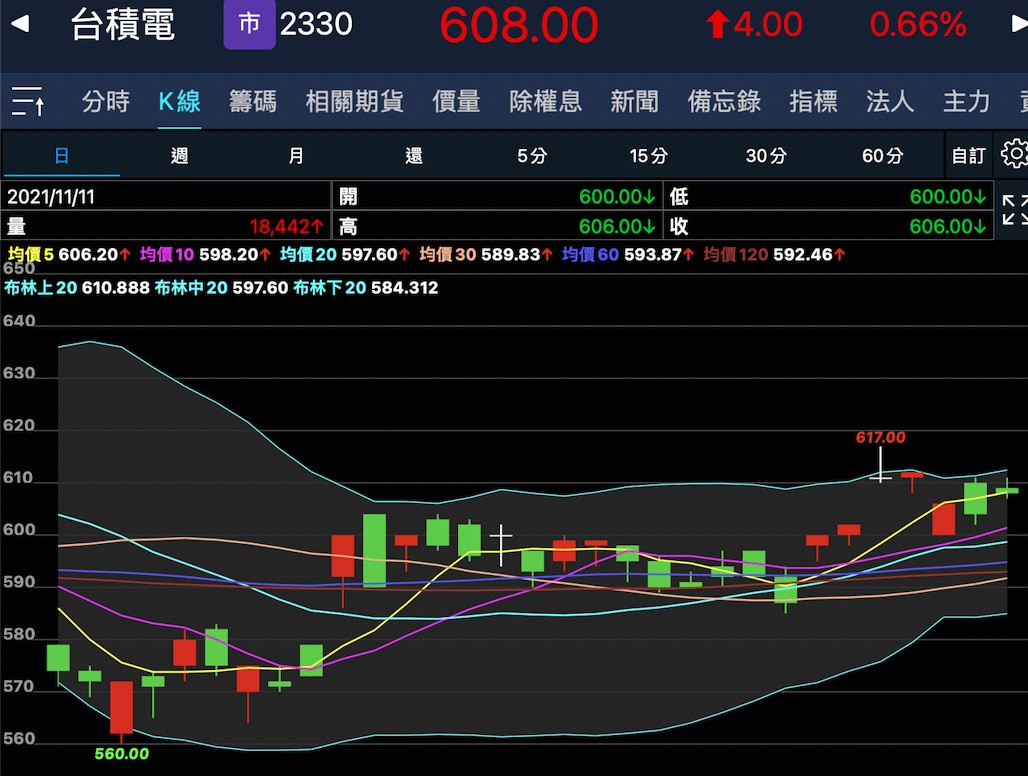
Task: Select the 月 monthly period
Action: click(x=296, y=156)
